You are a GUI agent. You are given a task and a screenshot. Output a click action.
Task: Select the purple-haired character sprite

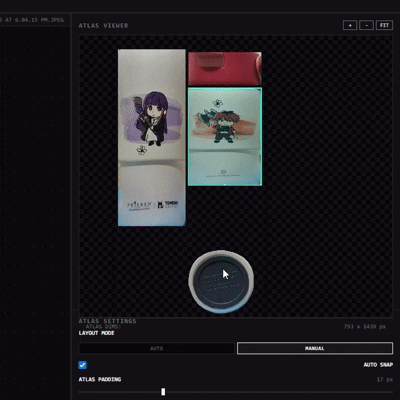tap(152, 138)
